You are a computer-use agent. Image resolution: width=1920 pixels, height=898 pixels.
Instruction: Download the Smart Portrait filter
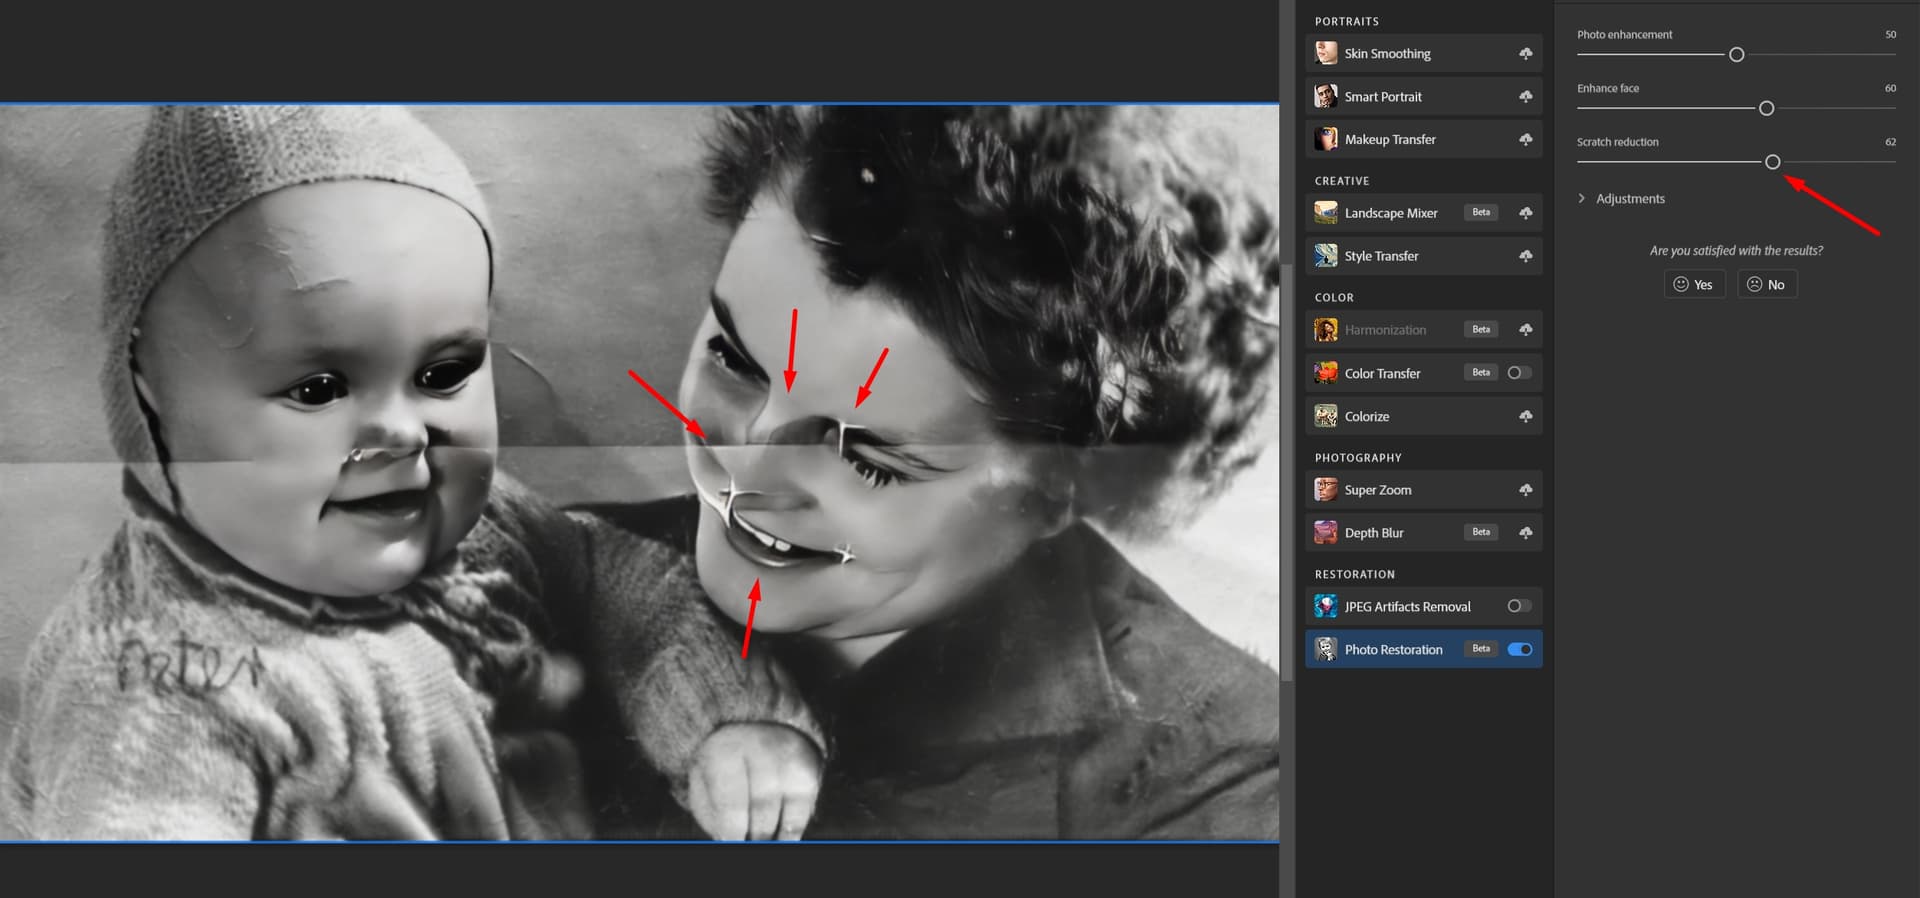tap(1525, 97)
